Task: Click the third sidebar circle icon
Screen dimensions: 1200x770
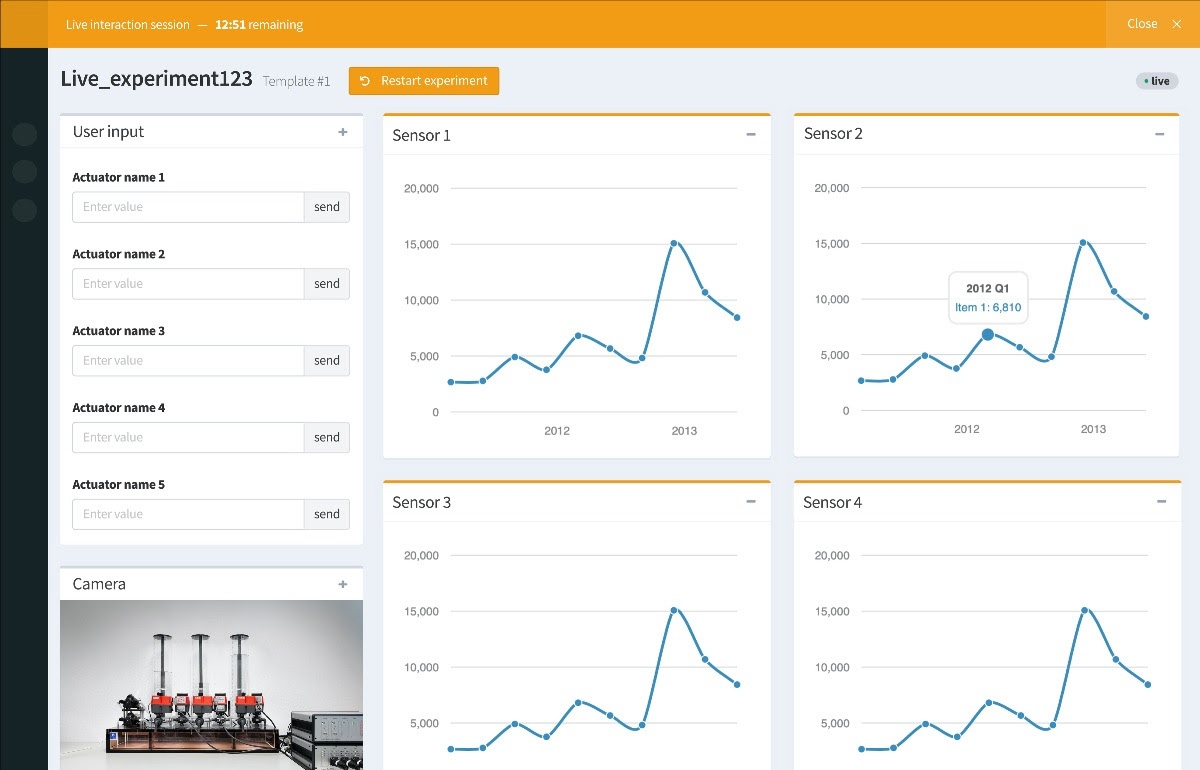Action: coord(25,210)
